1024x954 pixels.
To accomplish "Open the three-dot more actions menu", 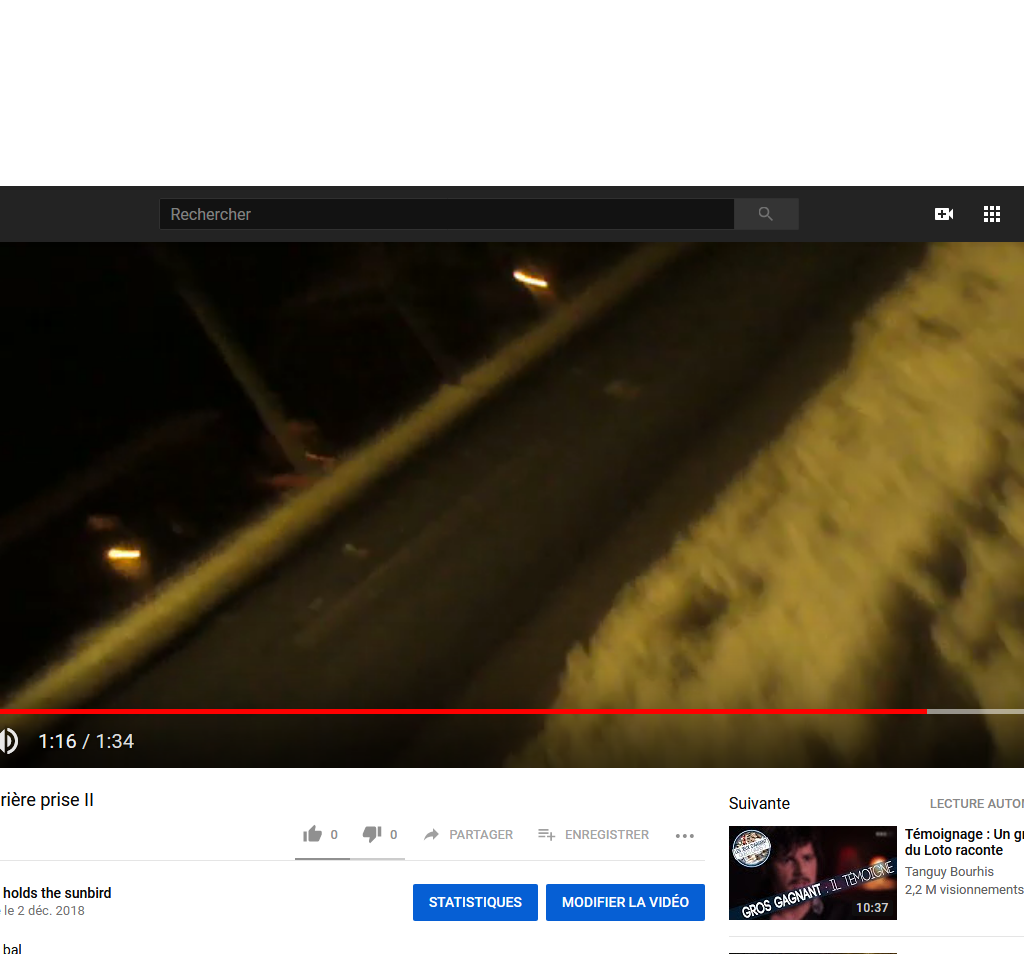I will pyautogui.click(x=684, y=835).
